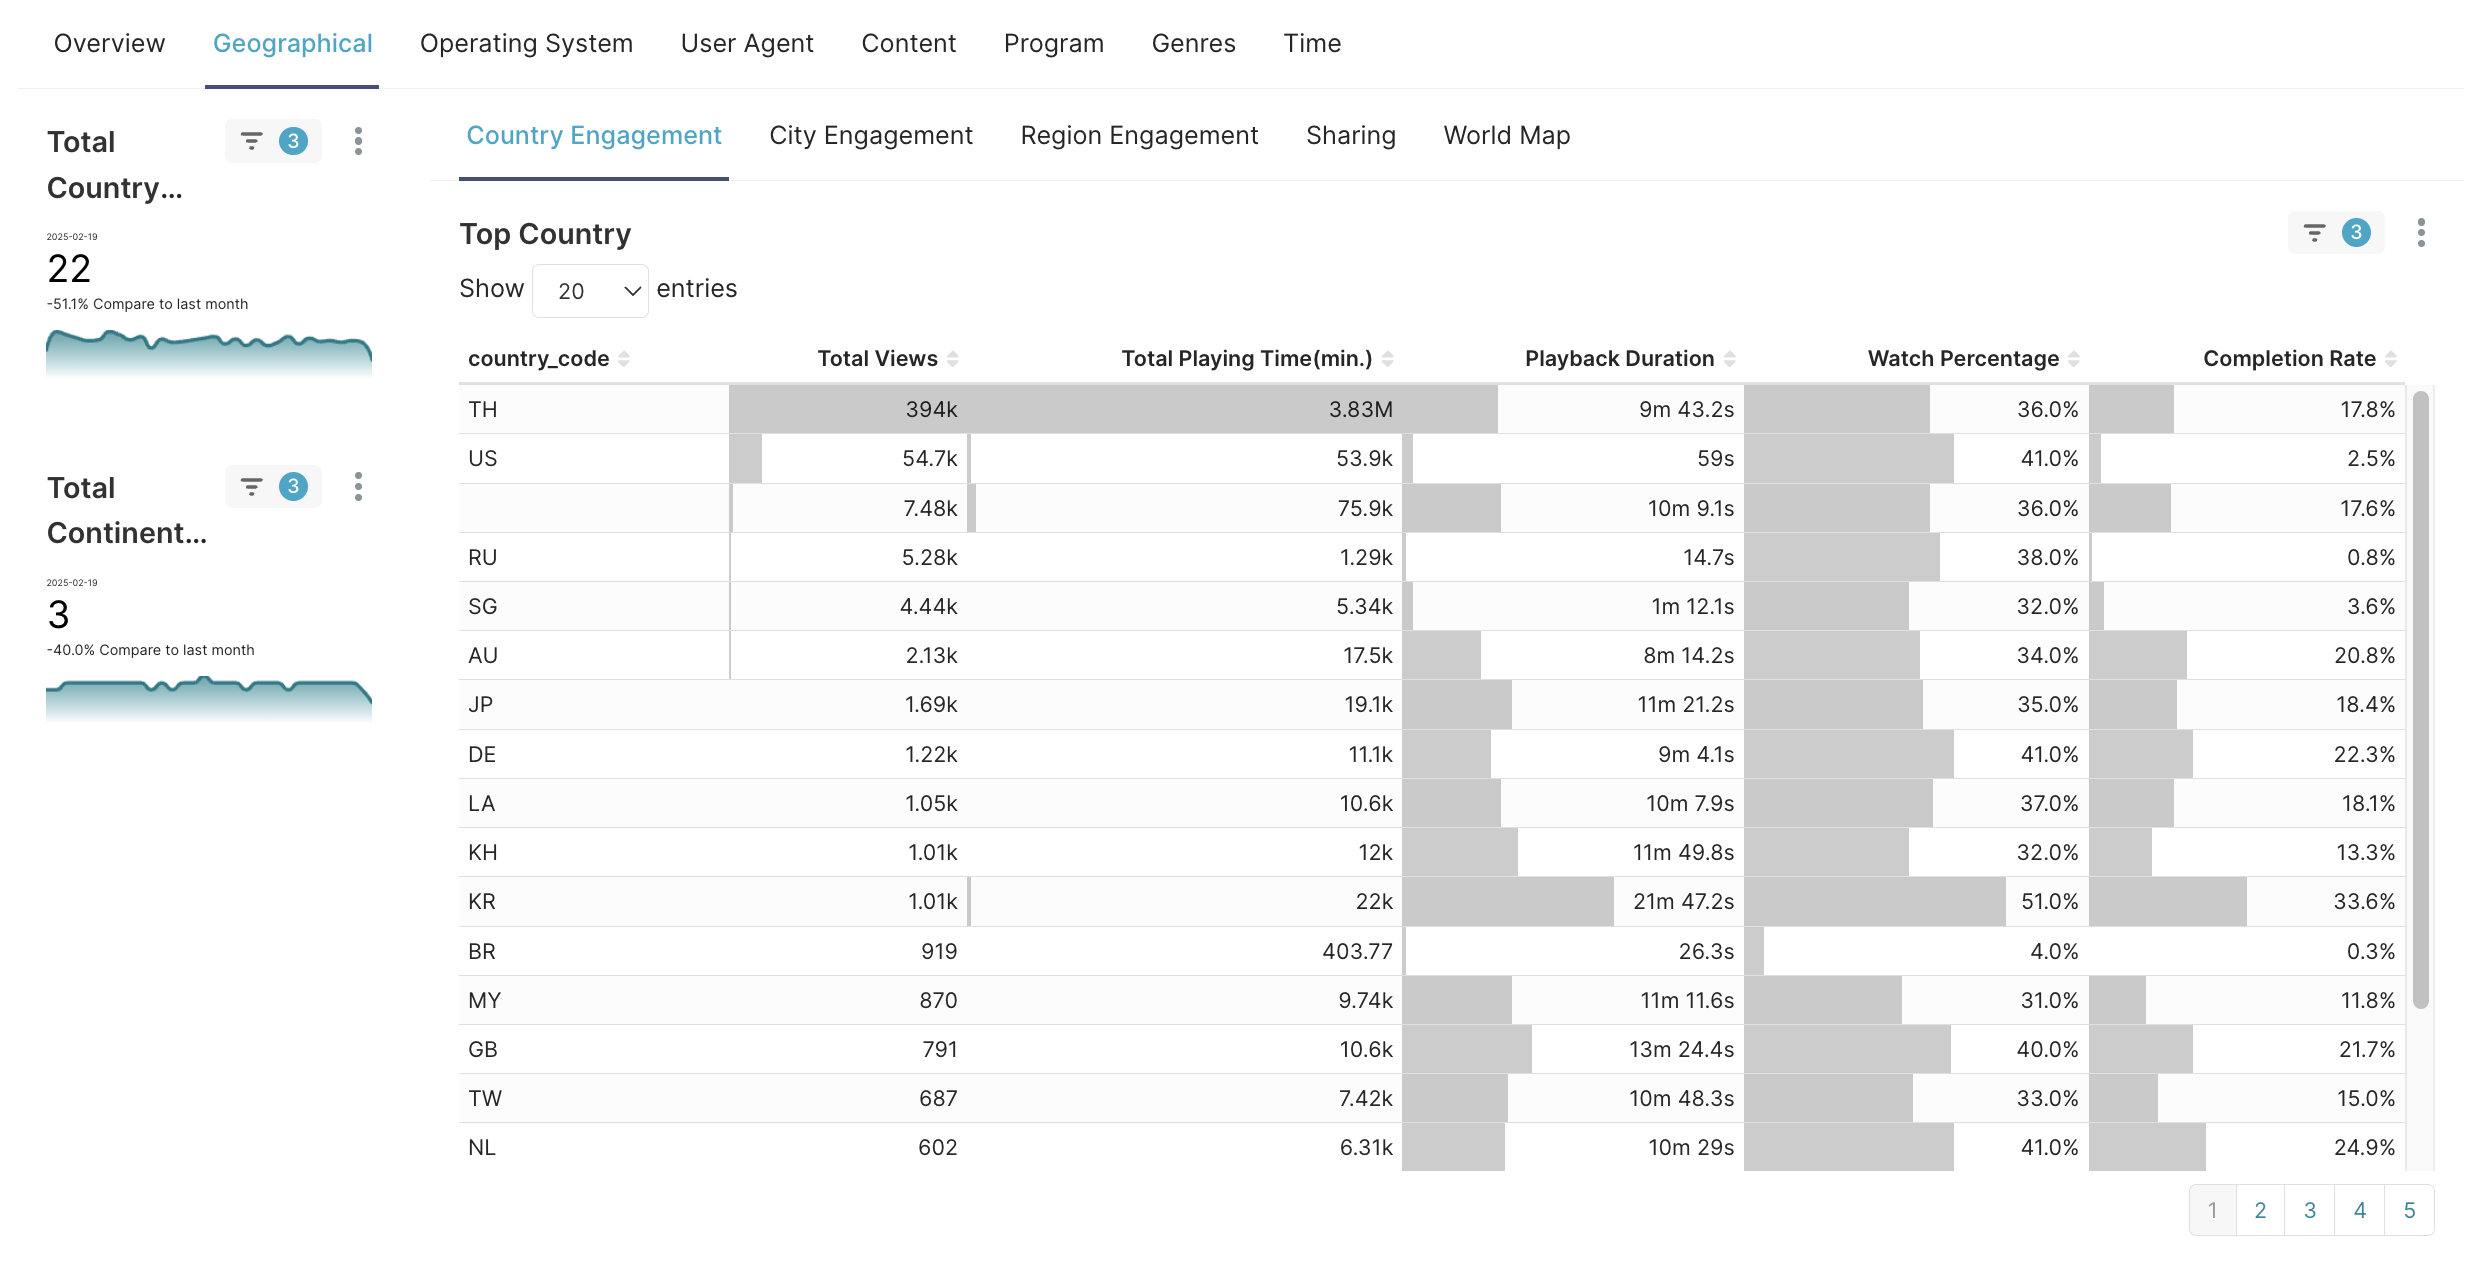This screenshot has width=2480, height=1278.
Task: Switch to the Overview tab
Action: pos(109,43)
